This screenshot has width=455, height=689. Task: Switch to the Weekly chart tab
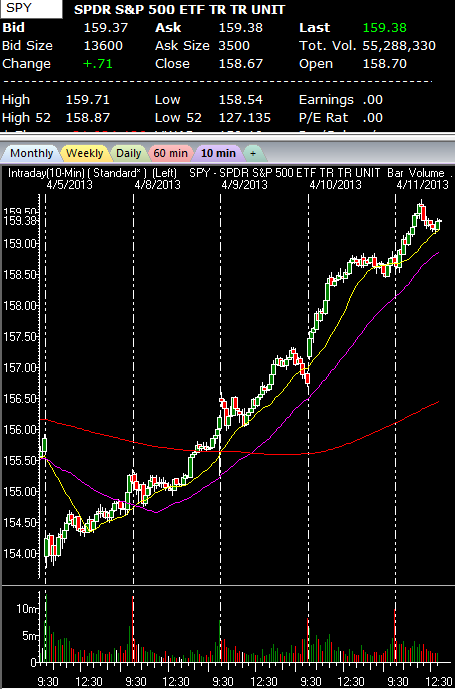pos(84,153)
